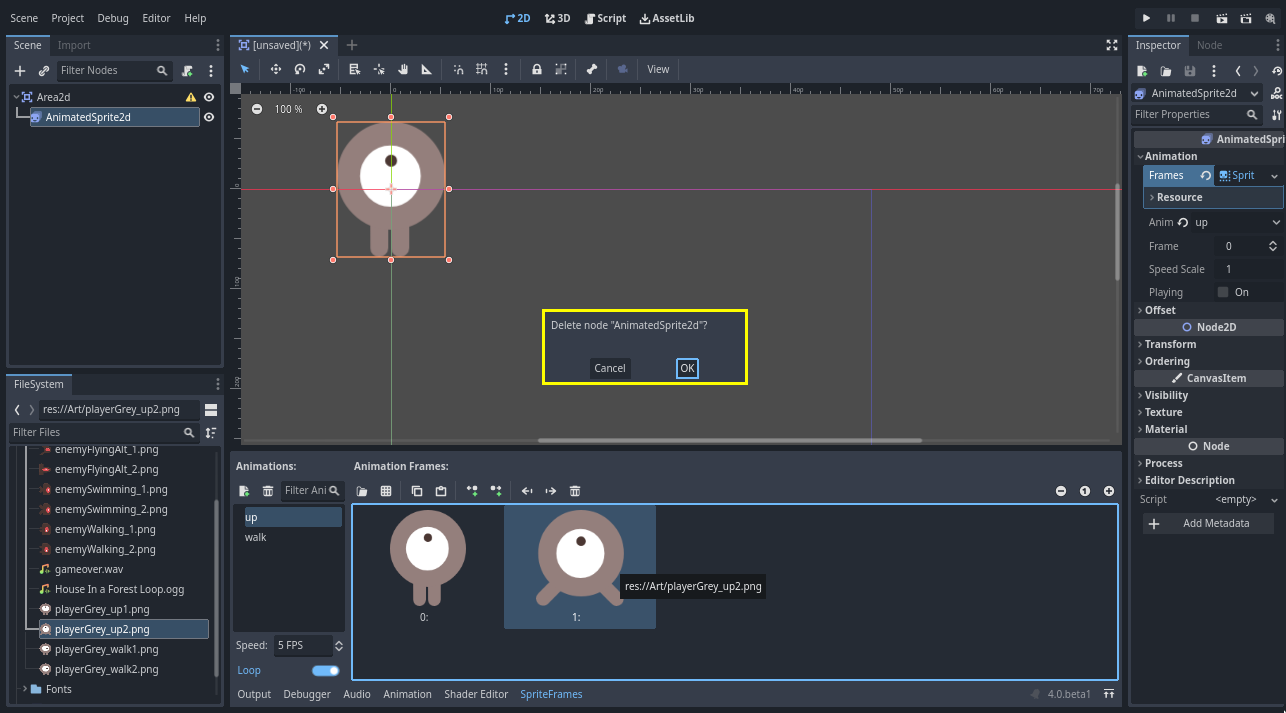Expand the Visibility section

pos(1208,395)
